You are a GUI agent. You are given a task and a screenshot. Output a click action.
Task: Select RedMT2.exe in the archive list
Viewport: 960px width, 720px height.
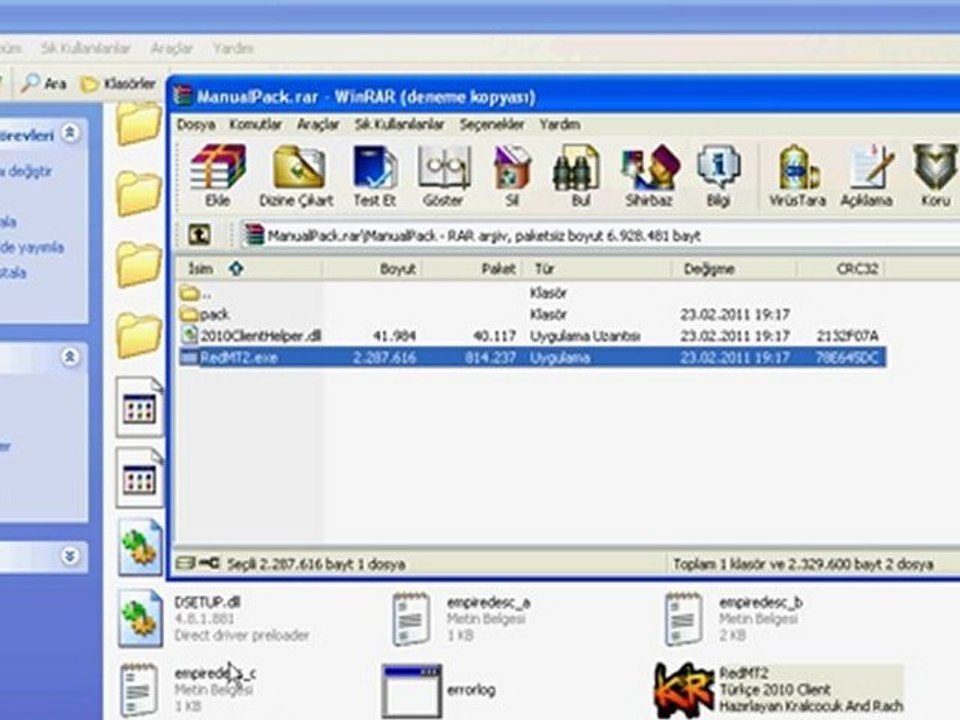[531, 357]
